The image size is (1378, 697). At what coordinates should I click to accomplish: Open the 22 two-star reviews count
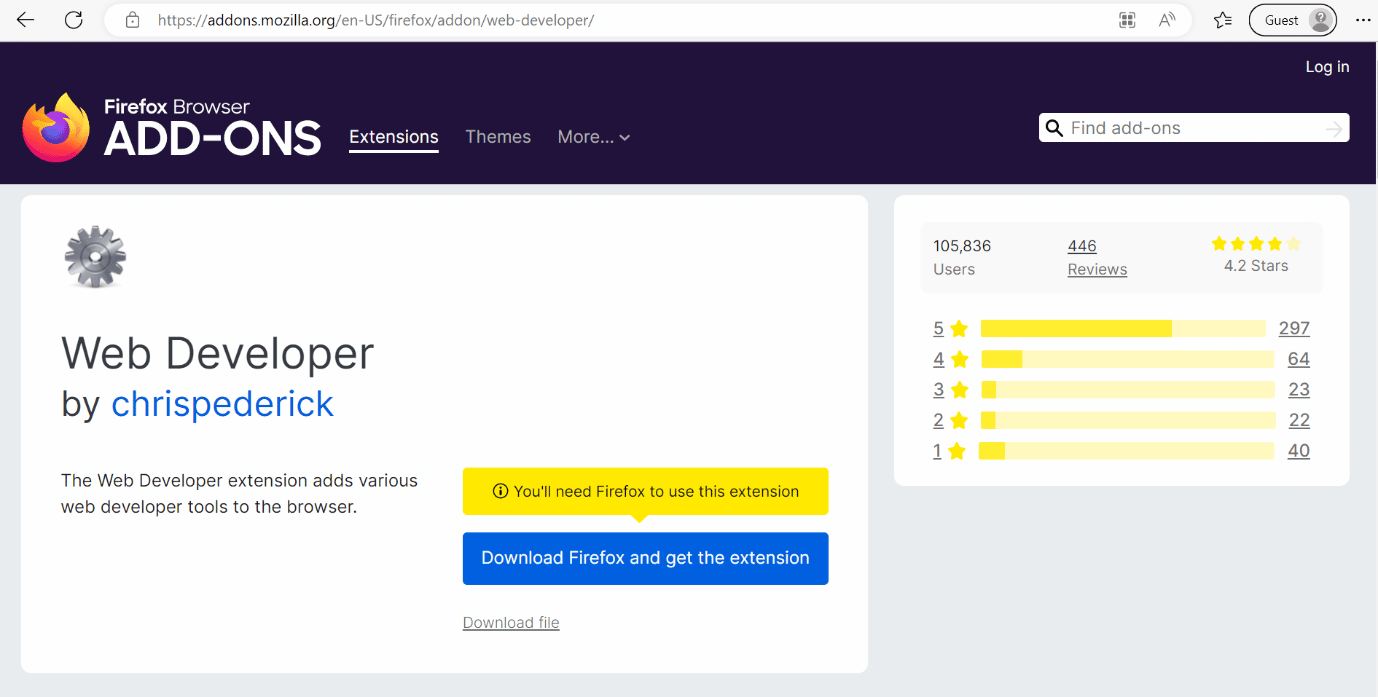pos(1299,420)
